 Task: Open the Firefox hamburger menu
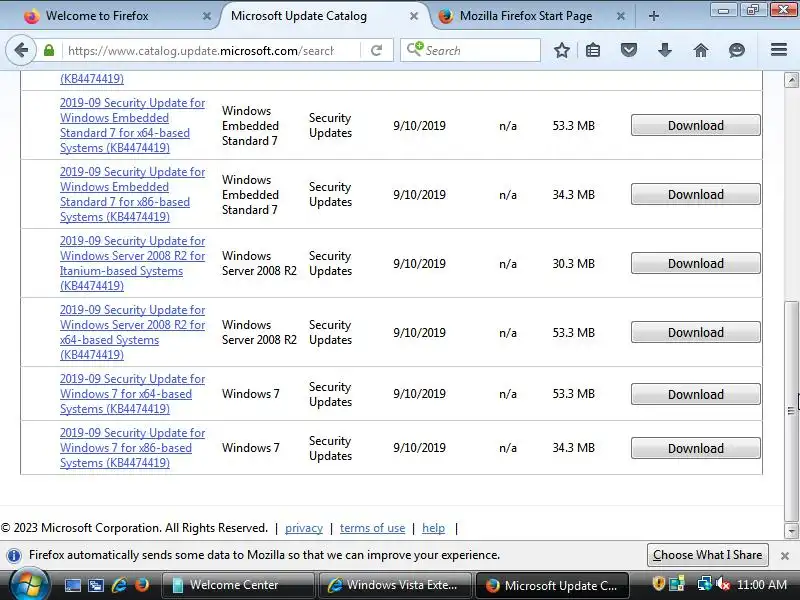pyautogui.click(x=779, y=49)
